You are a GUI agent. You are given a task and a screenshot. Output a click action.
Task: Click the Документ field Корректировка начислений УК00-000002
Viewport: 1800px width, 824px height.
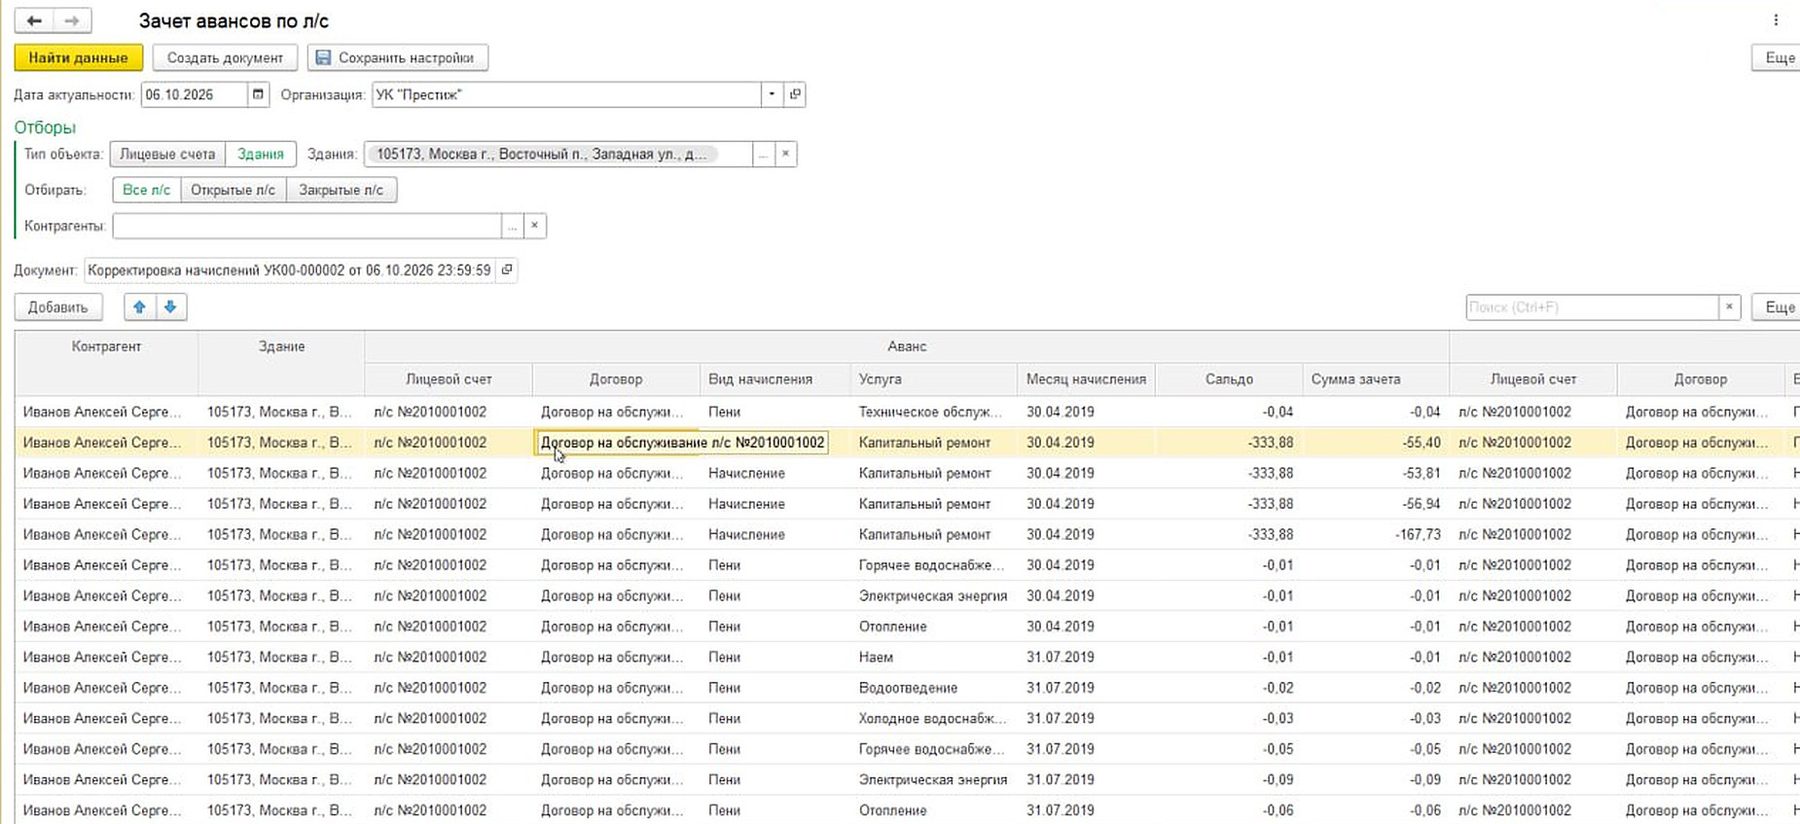pos(290,270)
